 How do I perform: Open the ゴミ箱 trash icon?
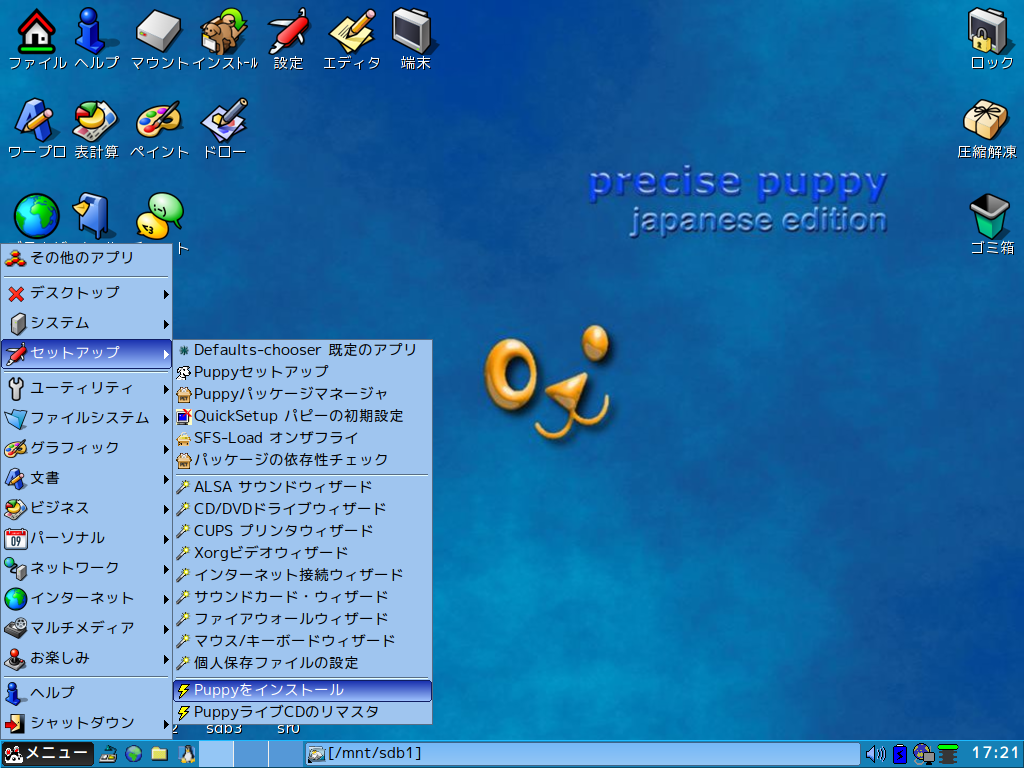tap(990, 216)
